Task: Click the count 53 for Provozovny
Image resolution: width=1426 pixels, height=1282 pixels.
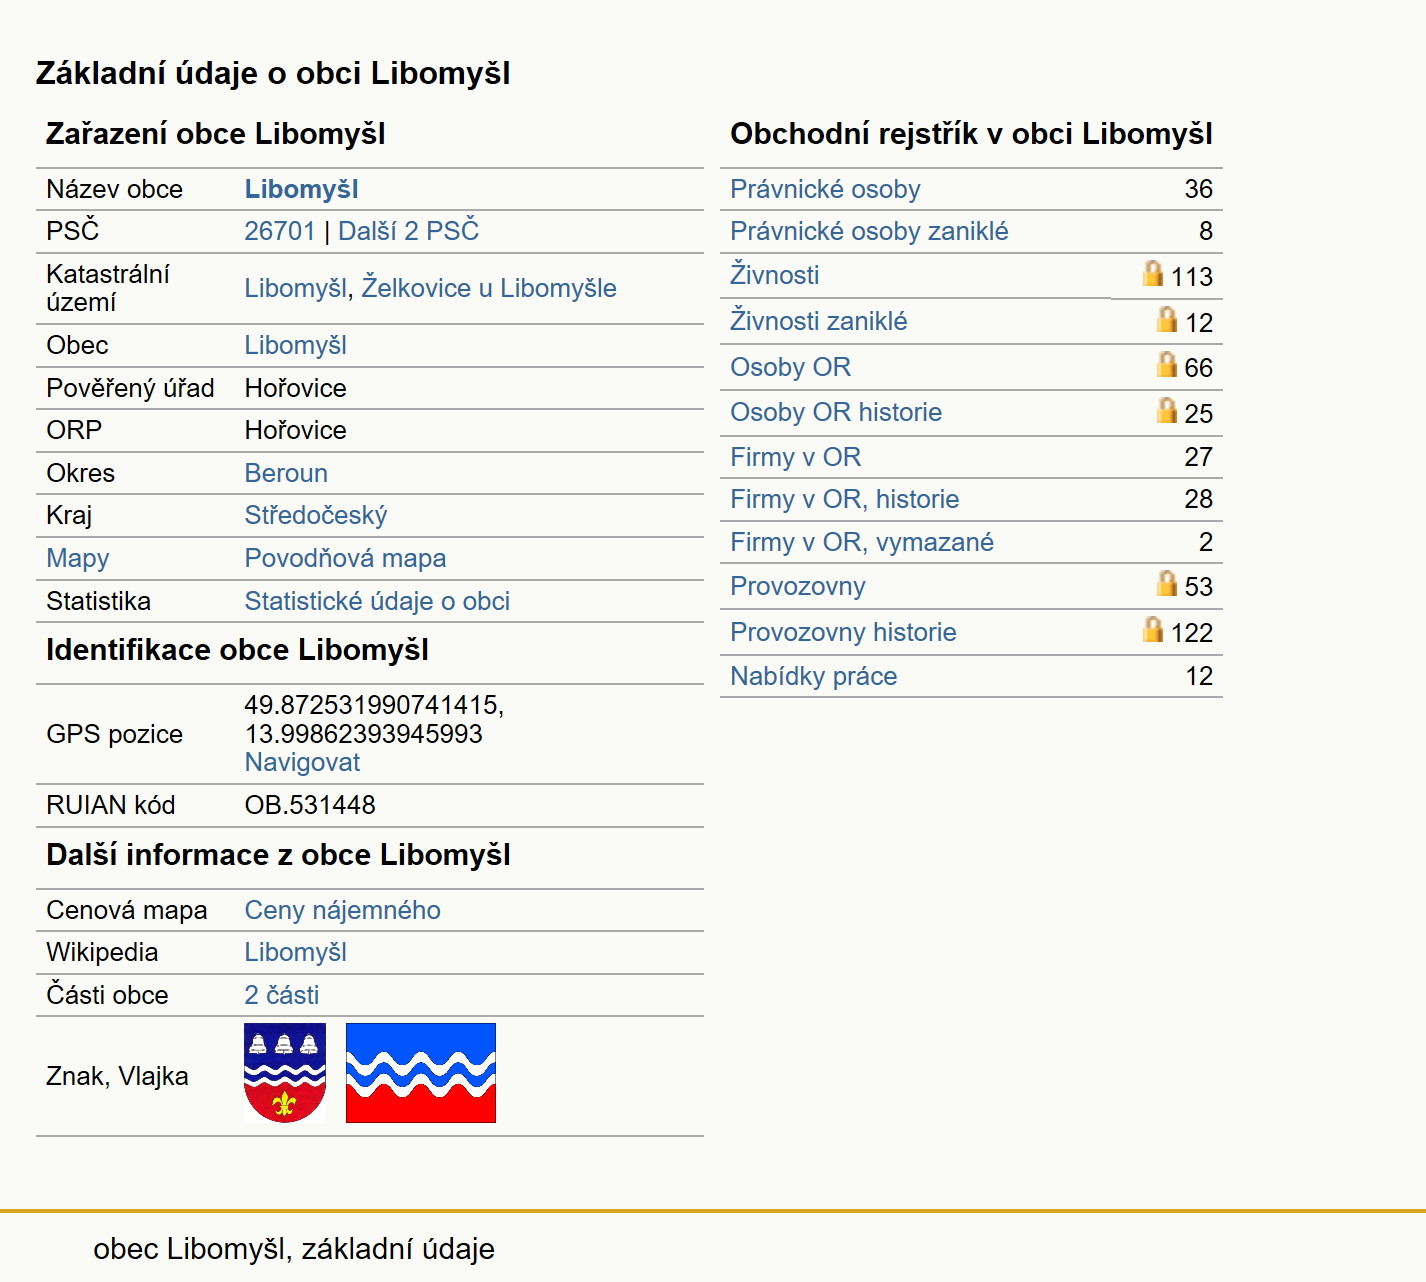Action: [1198, 587]
